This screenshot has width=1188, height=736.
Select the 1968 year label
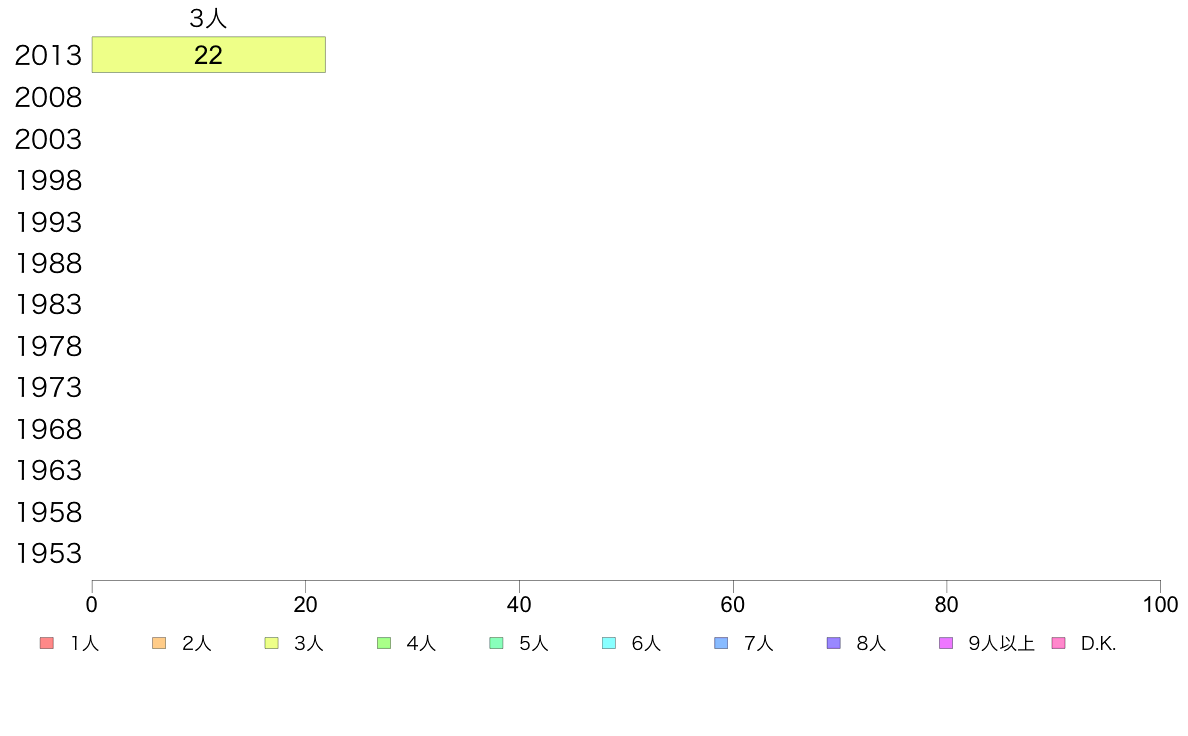tap(48, 429)
